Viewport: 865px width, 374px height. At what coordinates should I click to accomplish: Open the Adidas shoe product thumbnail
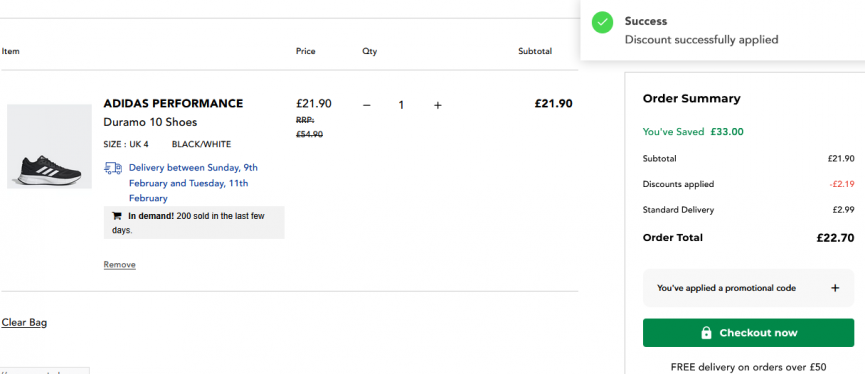coord(49,146)
